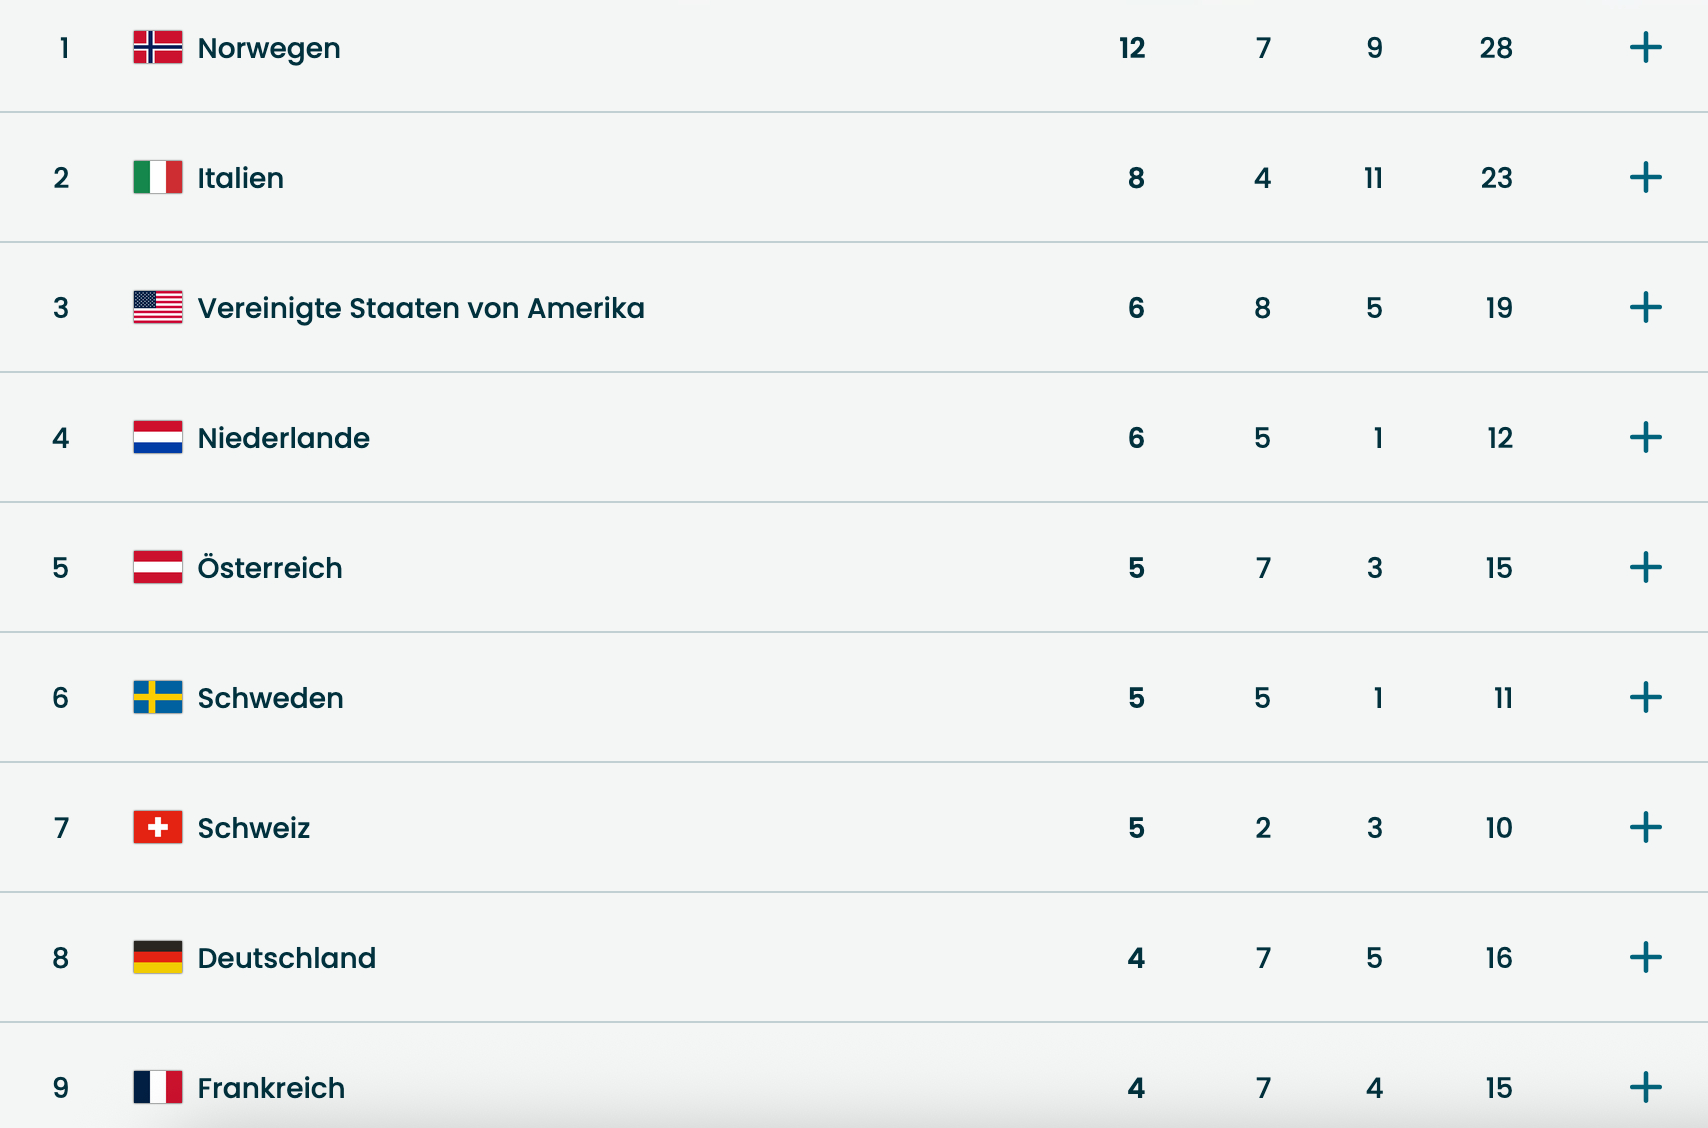Click the Norwegian flag icon

click(158, 48)
